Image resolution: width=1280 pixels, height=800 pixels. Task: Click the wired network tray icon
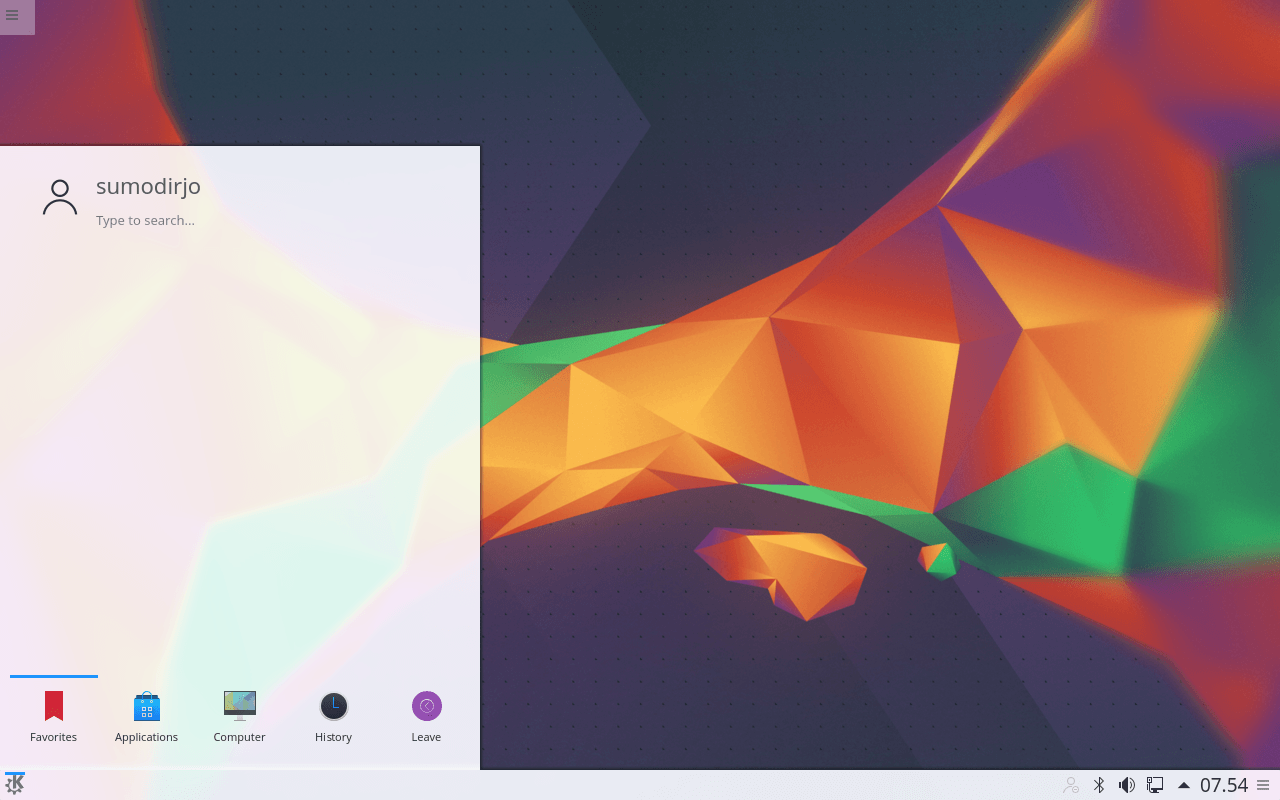1155,785
